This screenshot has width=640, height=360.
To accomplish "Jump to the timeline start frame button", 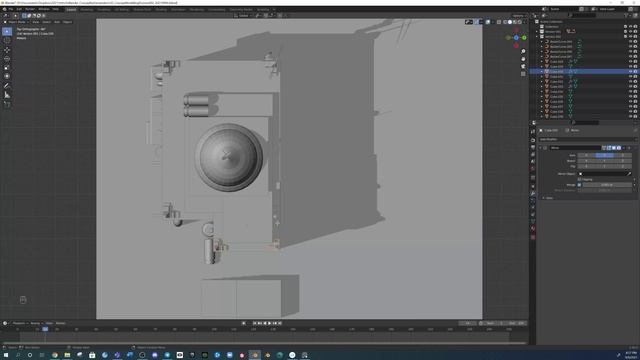I will (x=254, y=323).
